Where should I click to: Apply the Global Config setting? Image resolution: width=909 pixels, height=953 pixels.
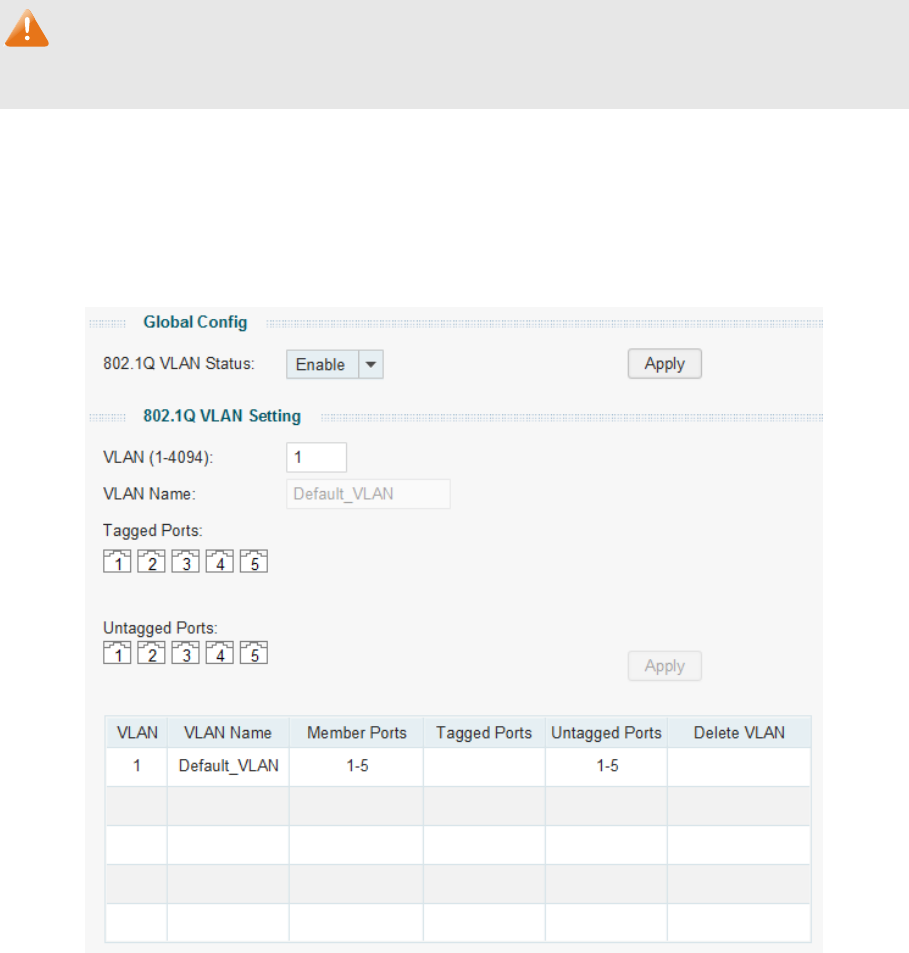665,363
